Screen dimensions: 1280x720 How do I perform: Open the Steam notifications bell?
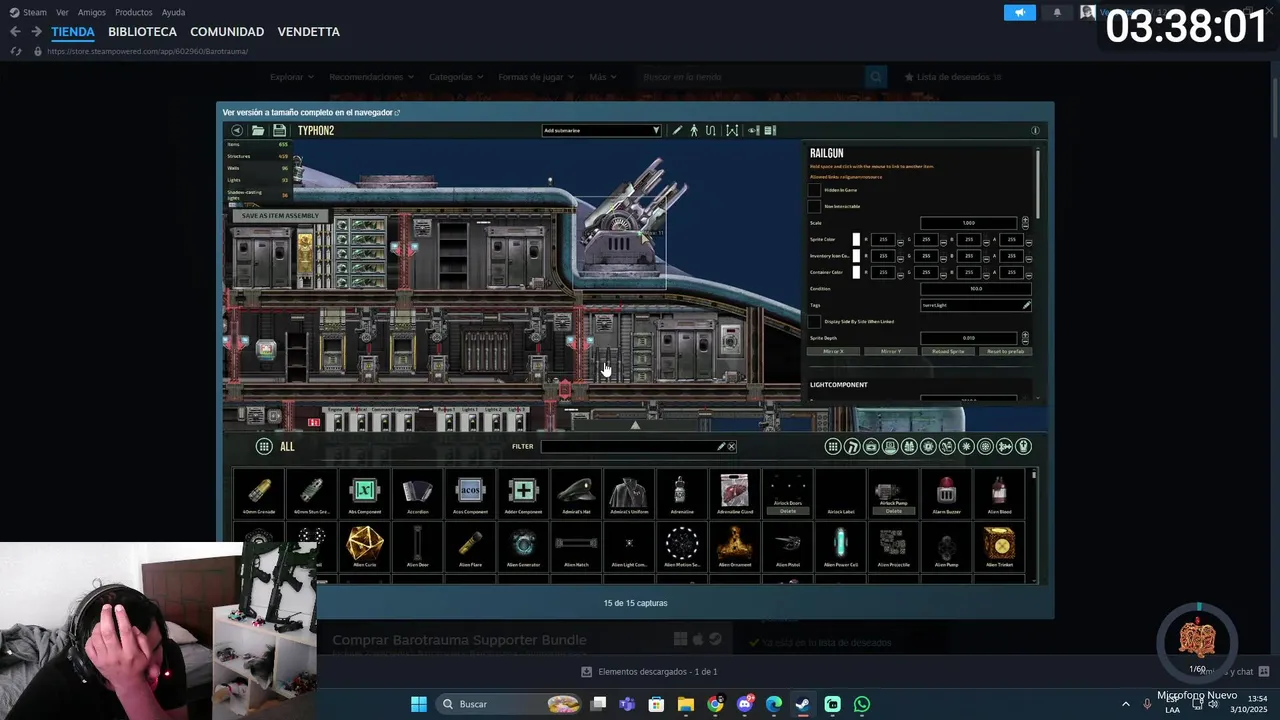coord(1057,13)
